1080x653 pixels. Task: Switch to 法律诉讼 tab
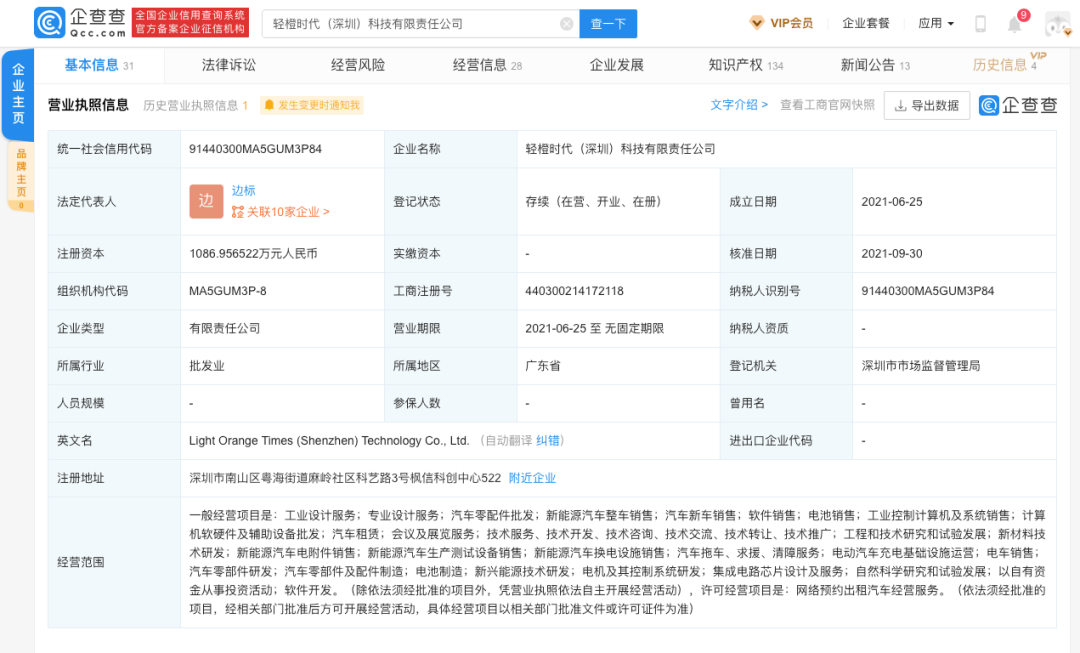click(229, 65)
